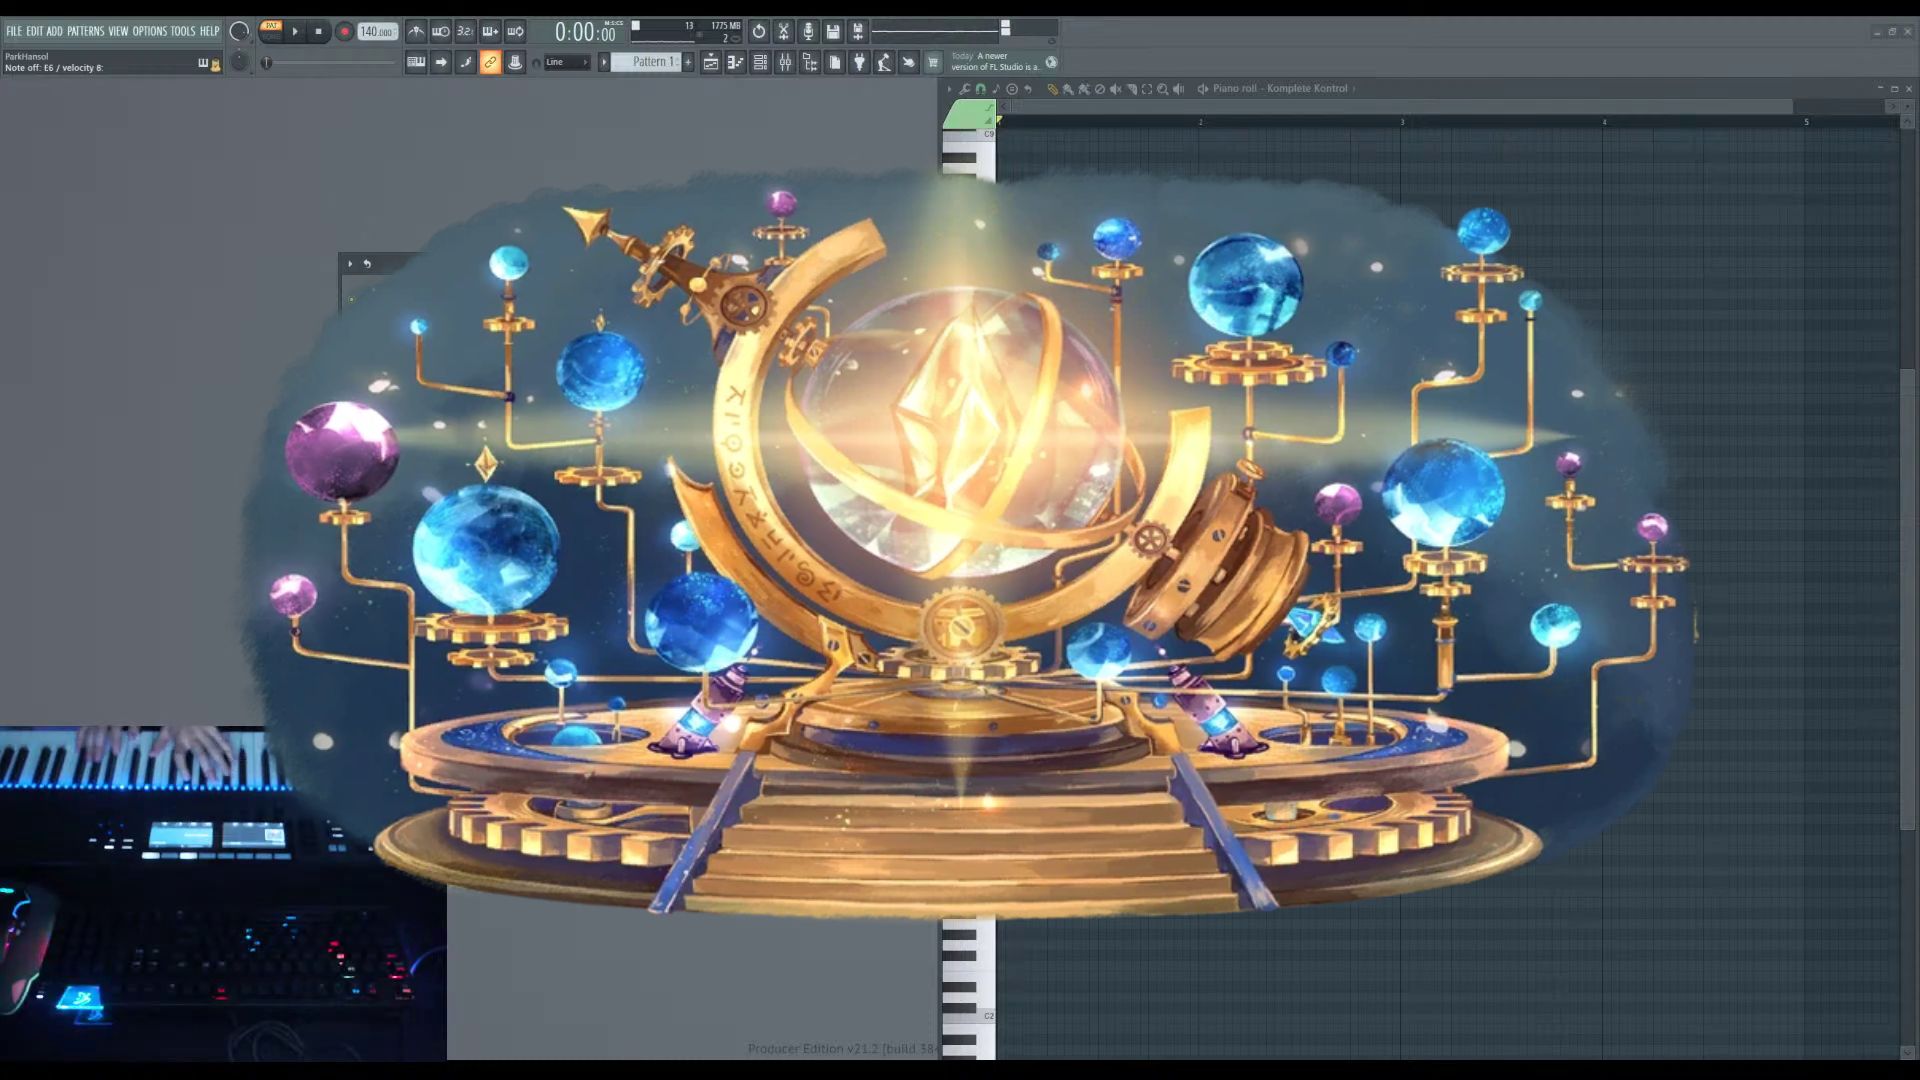Toggle loop recording icon

(515, 31)
